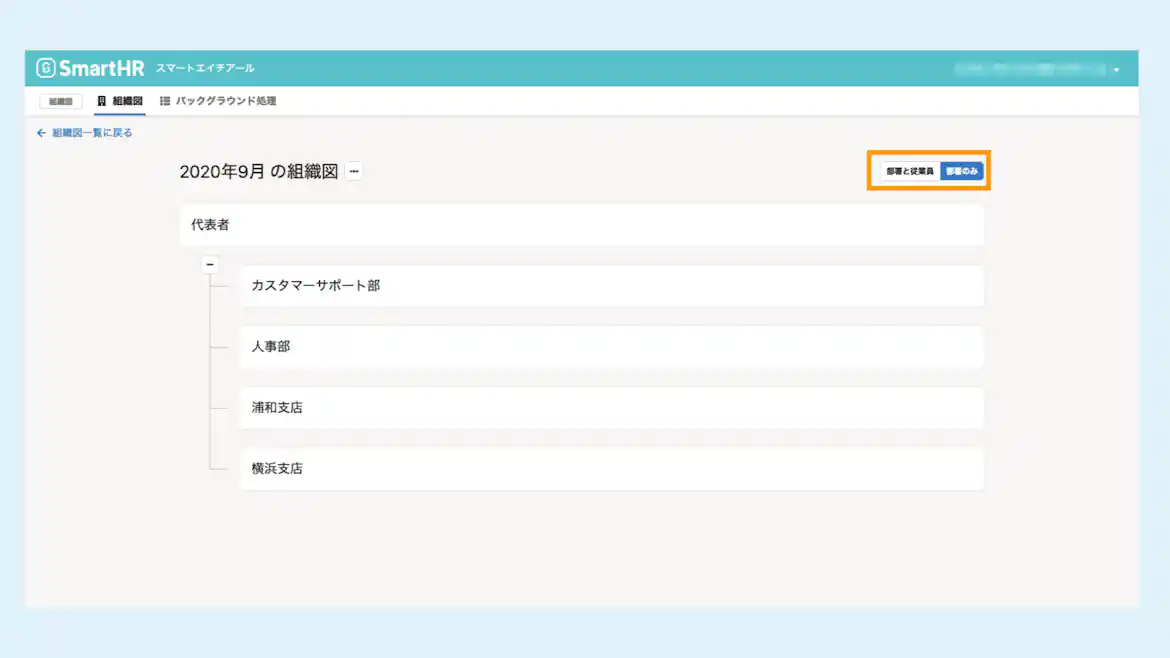
Task: Collapse 代表者 children using the minus control
Action: tap(210, 262)
